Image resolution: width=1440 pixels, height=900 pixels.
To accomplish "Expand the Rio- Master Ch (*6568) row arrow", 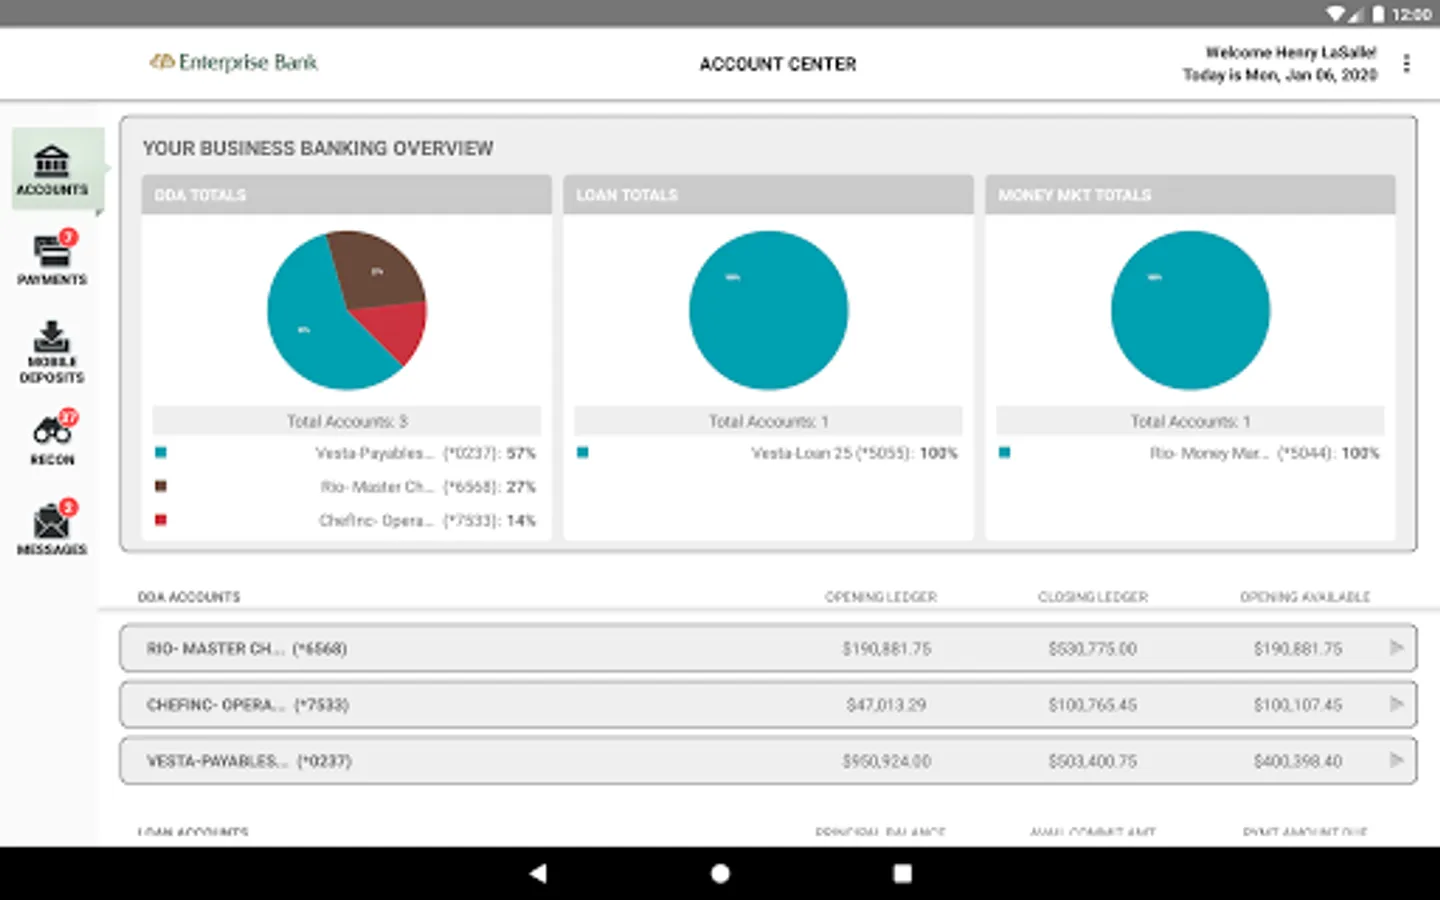I will 1396,648.
